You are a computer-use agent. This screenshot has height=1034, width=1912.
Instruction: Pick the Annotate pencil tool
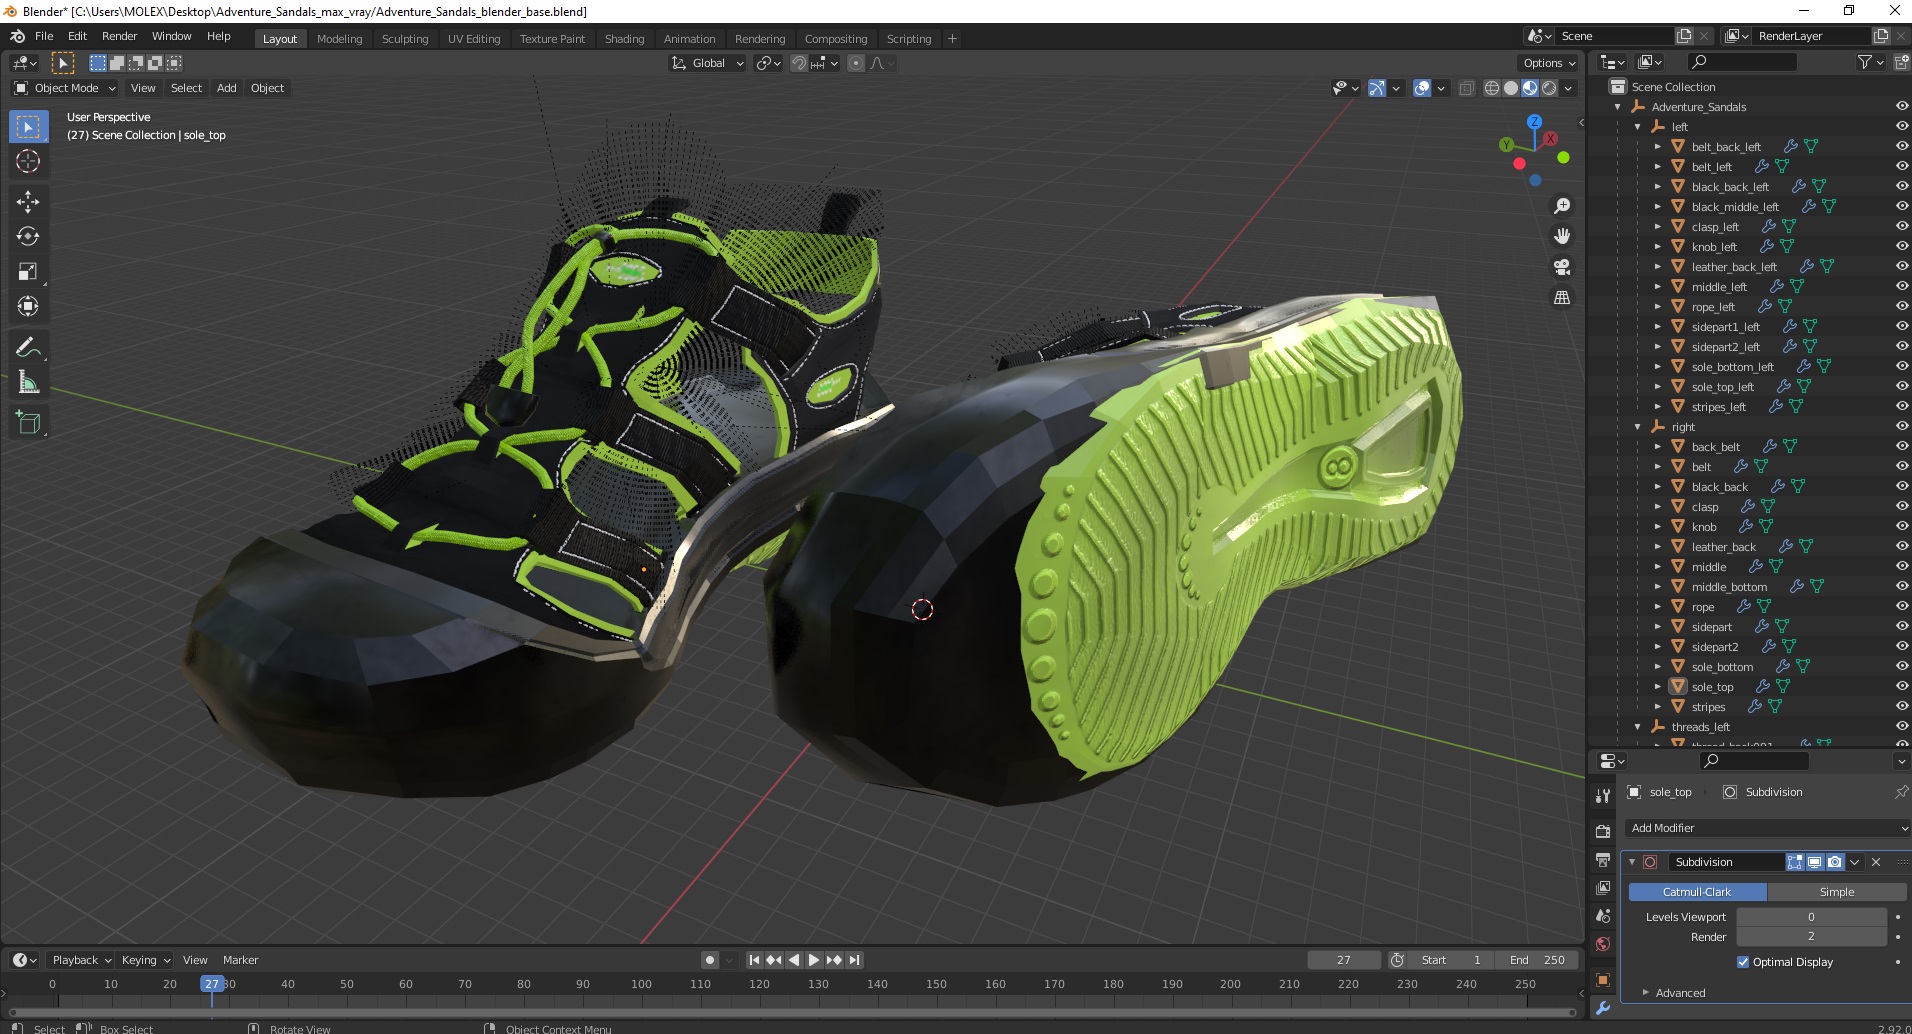(28, 348)
